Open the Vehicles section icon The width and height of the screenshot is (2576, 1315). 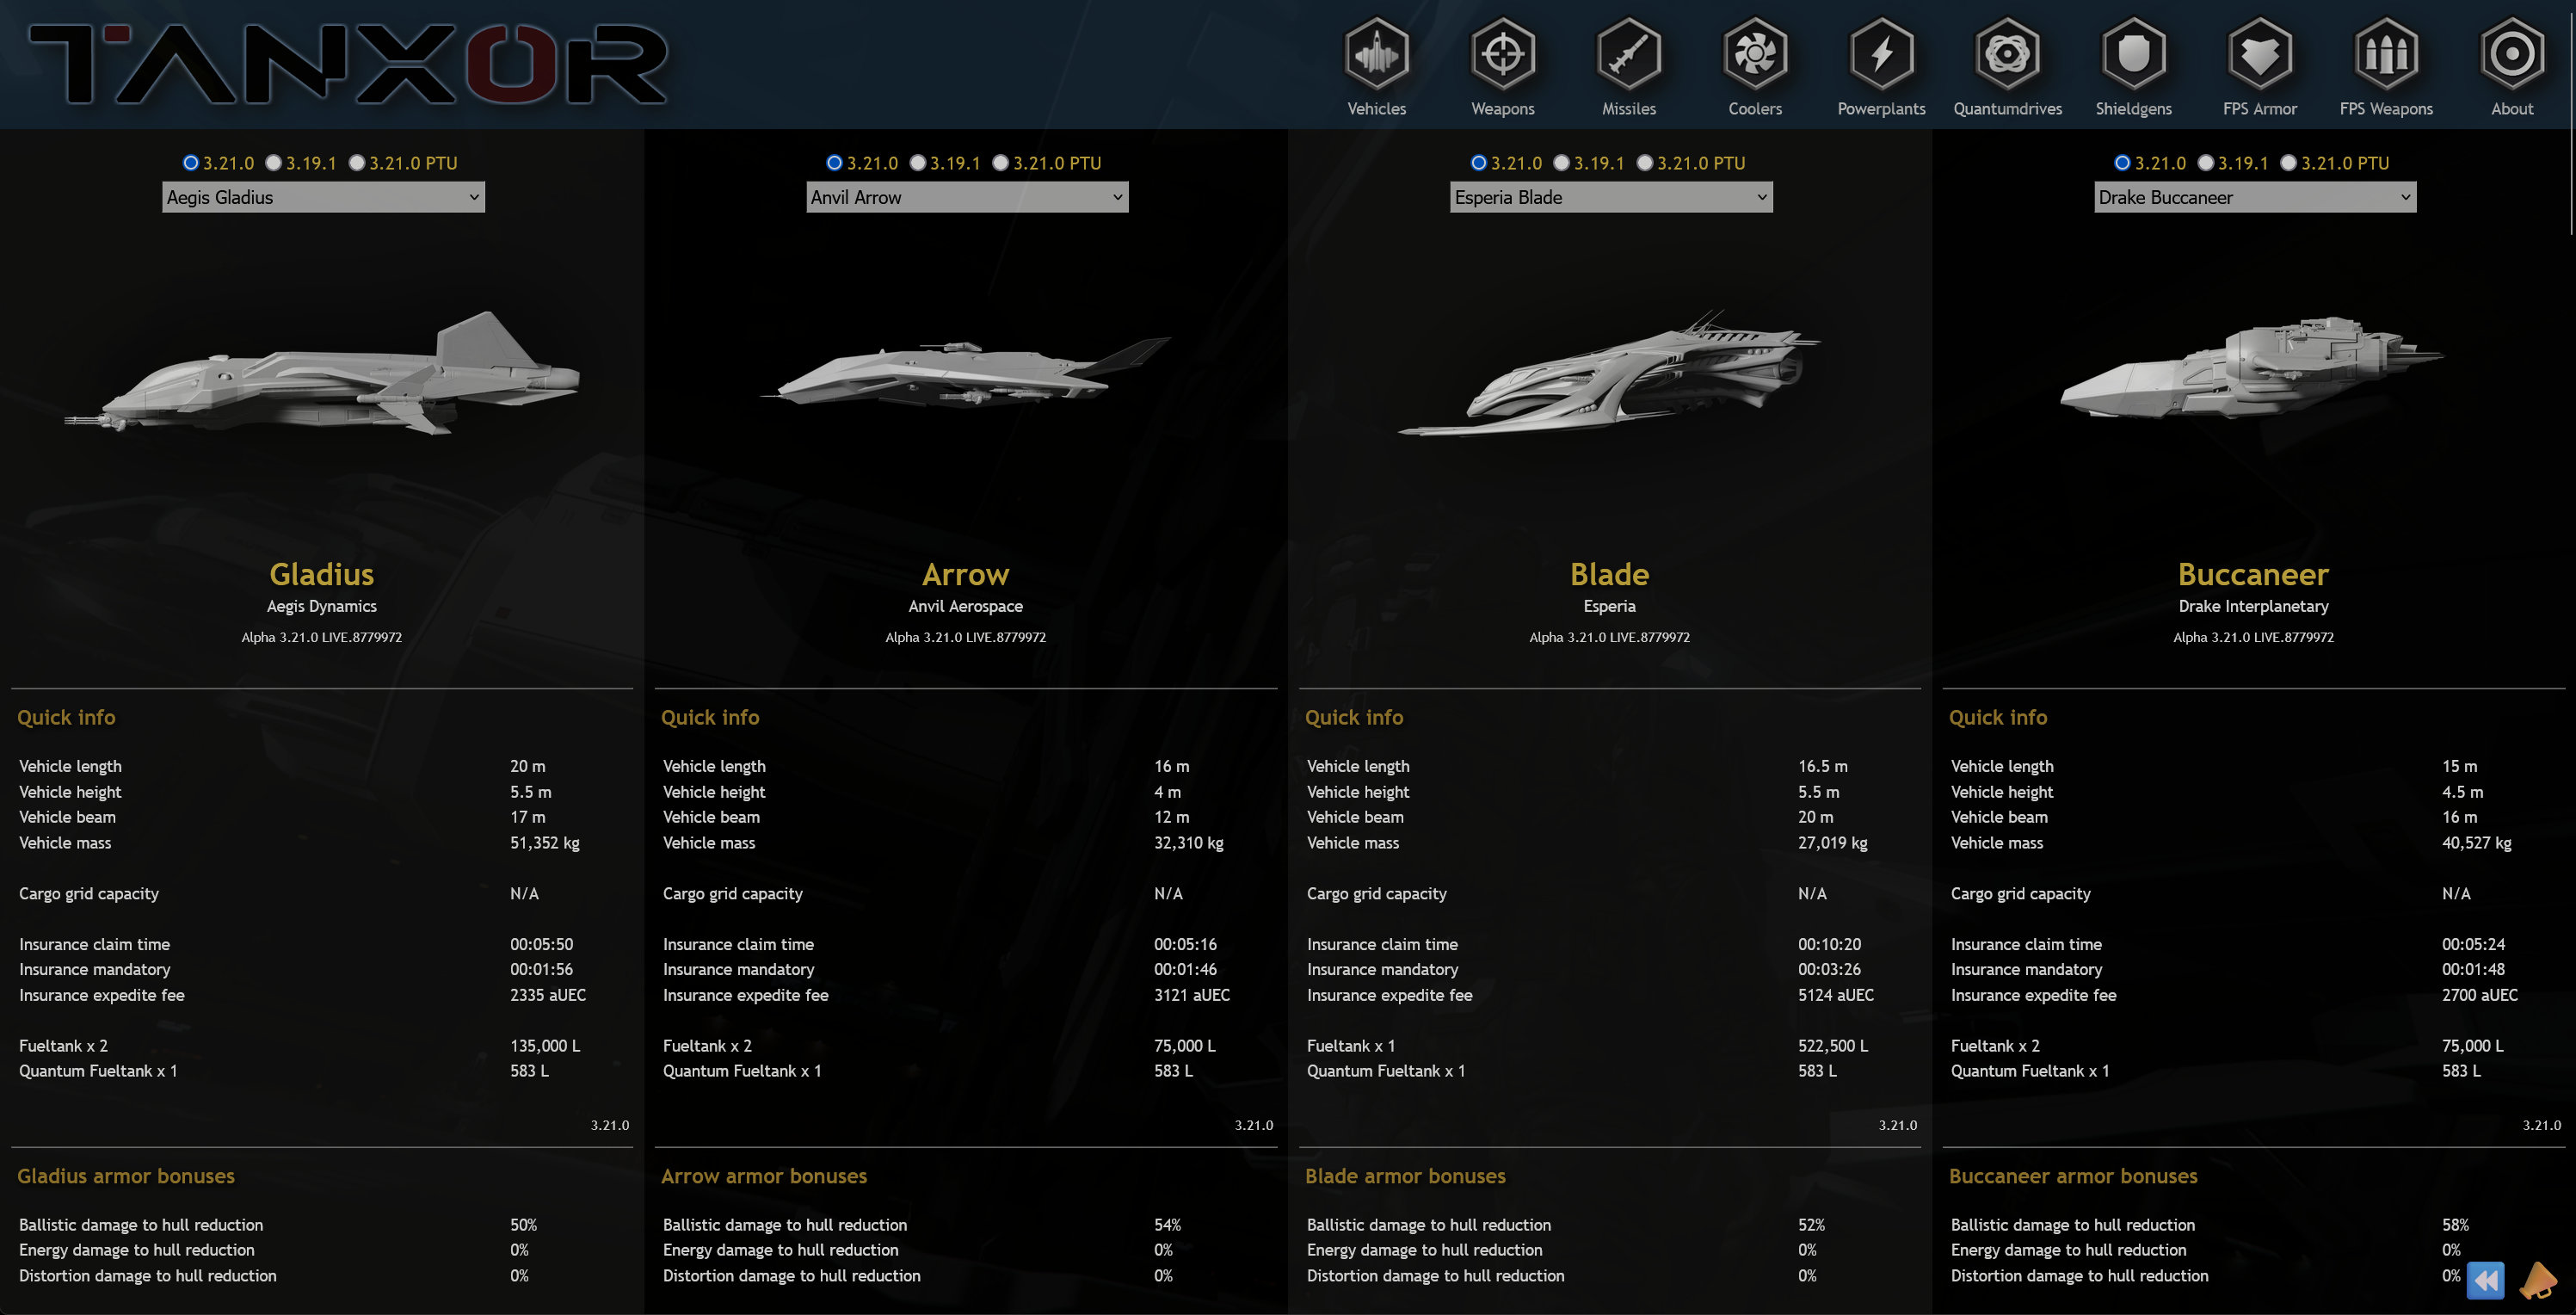(1376, 54)
